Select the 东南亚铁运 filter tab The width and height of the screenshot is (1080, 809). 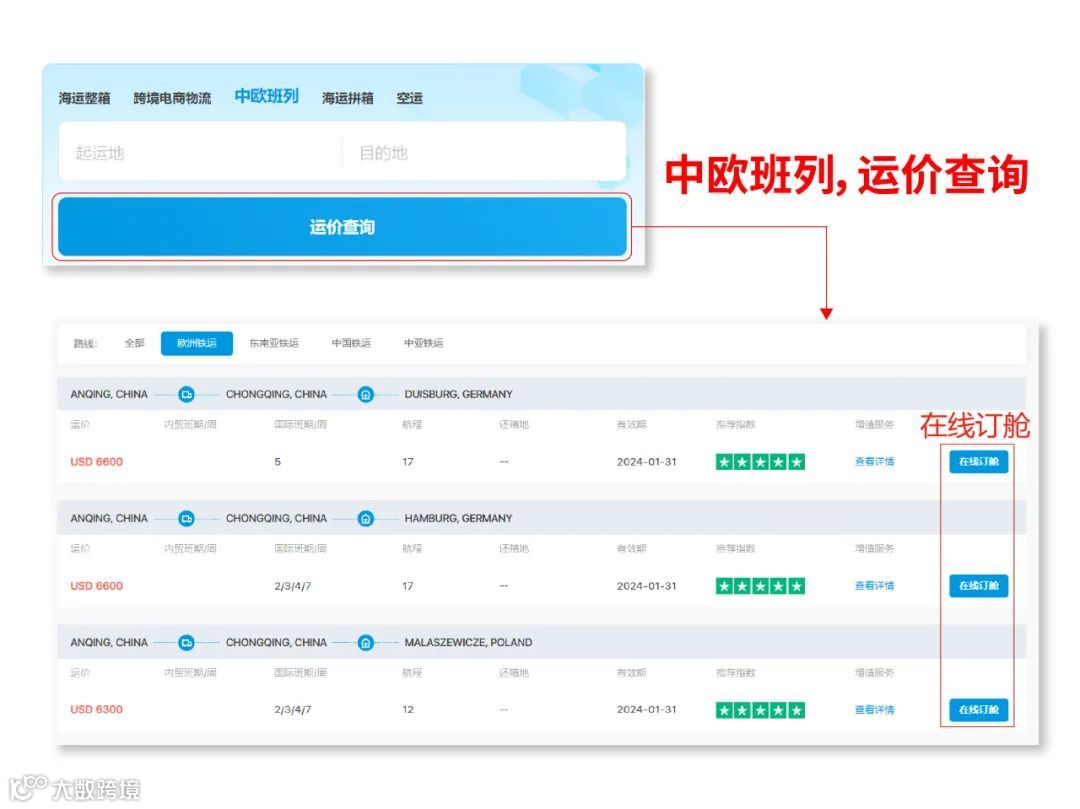(273, 343)
